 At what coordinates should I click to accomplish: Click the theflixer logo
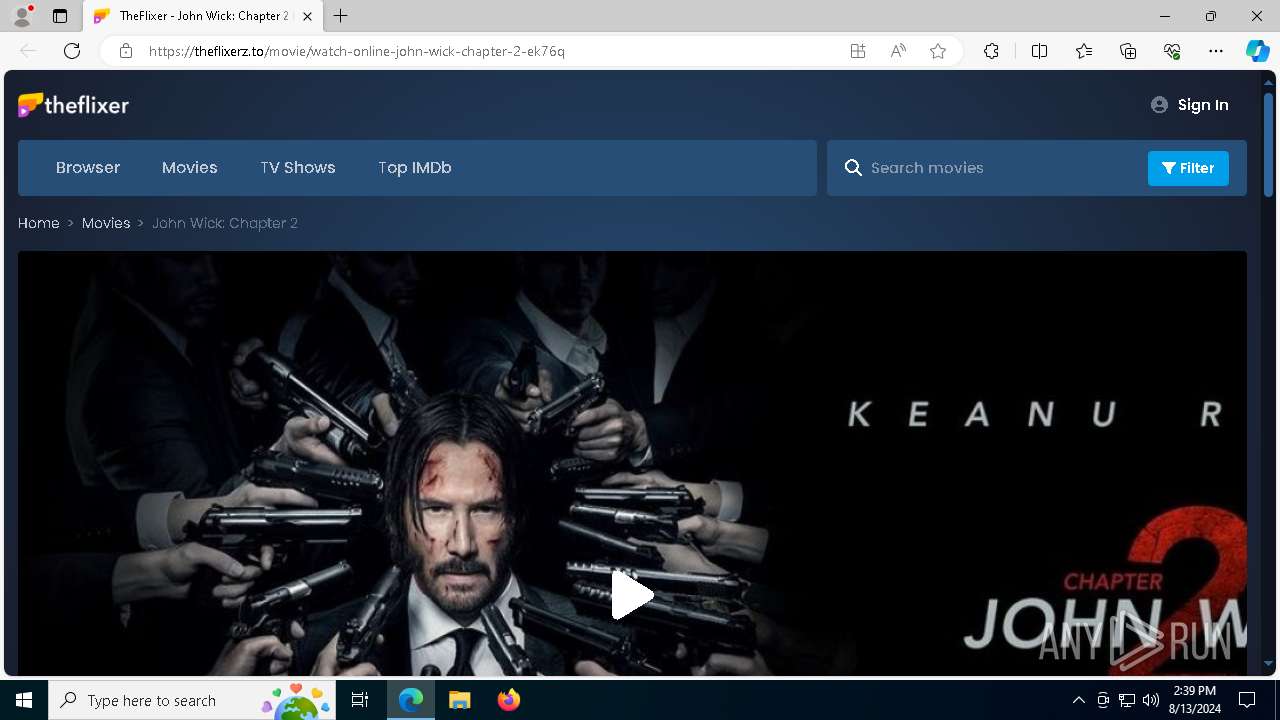tap(73, 105)
